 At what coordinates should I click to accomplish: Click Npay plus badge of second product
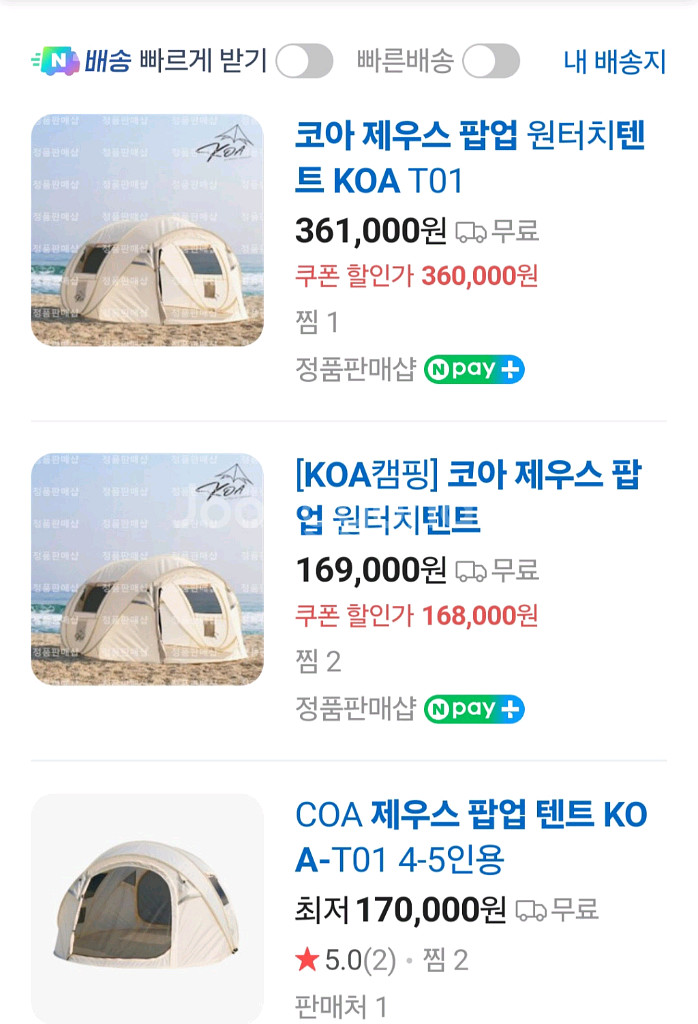(x=474, y=709)
